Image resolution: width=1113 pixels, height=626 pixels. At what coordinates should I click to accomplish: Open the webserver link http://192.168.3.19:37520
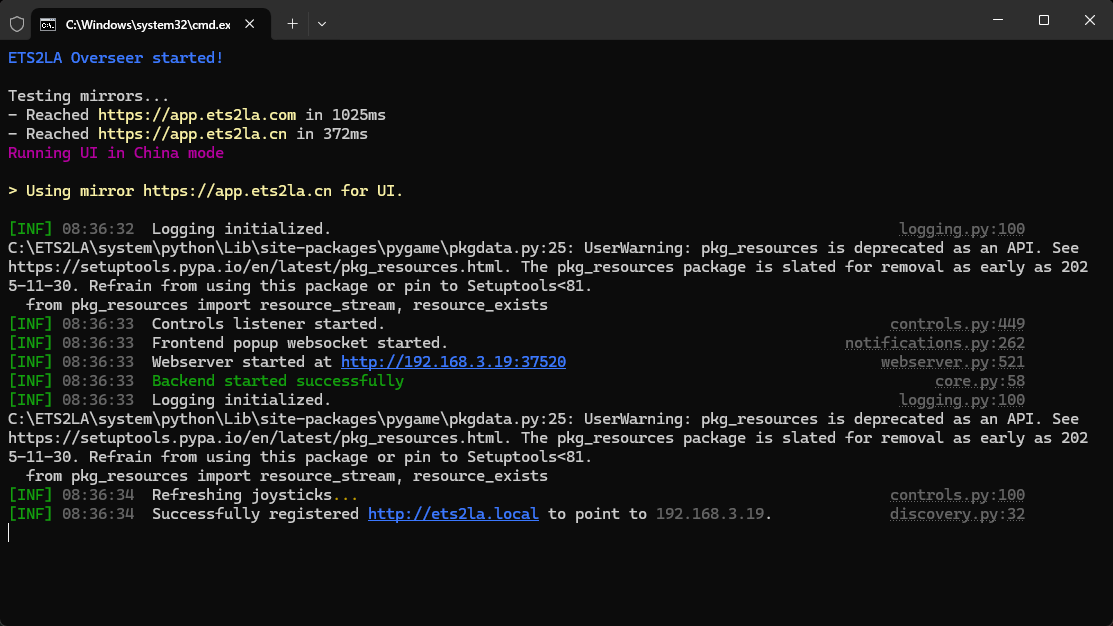[453, 362]
